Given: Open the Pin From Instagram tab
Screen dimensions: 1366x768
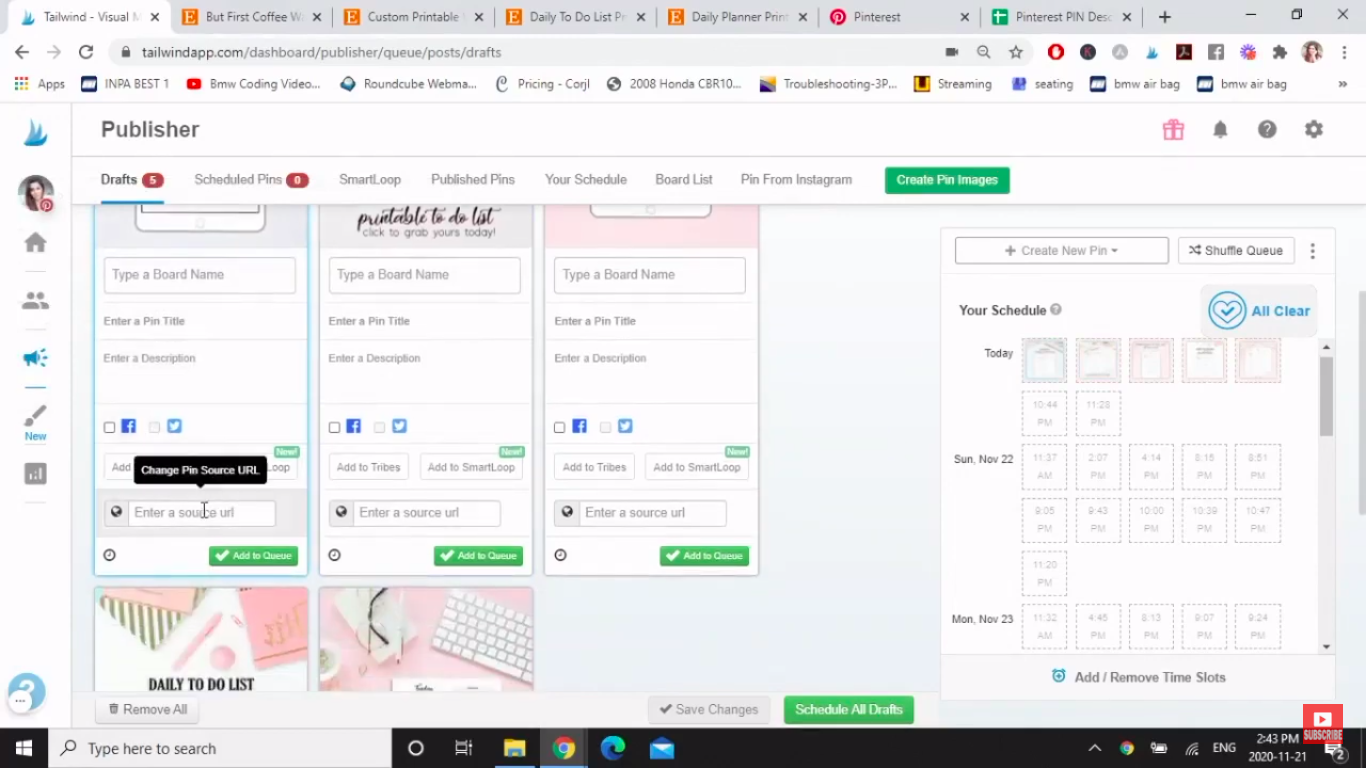Looking at the screenshot, I should pos(796,180).
